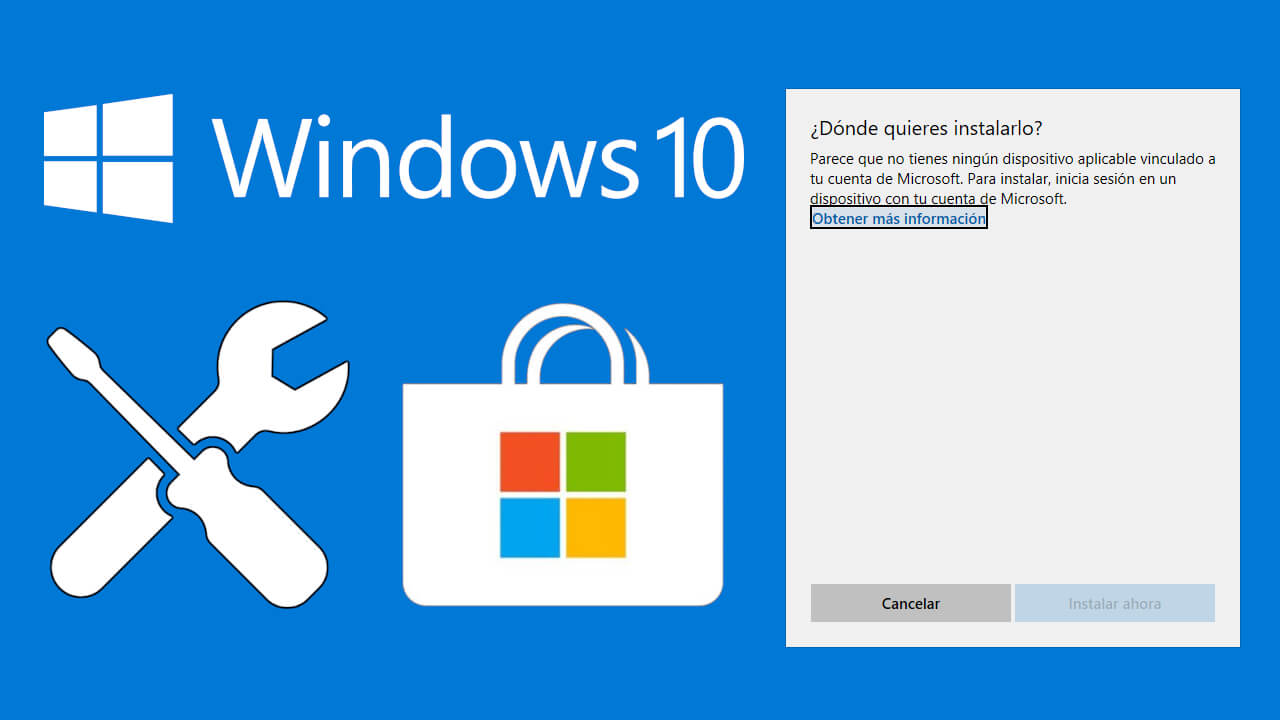Click the Microsoft Store shopping bag icon
The height and width of the screenshot is (720, 1280).
tap(562, 455)
